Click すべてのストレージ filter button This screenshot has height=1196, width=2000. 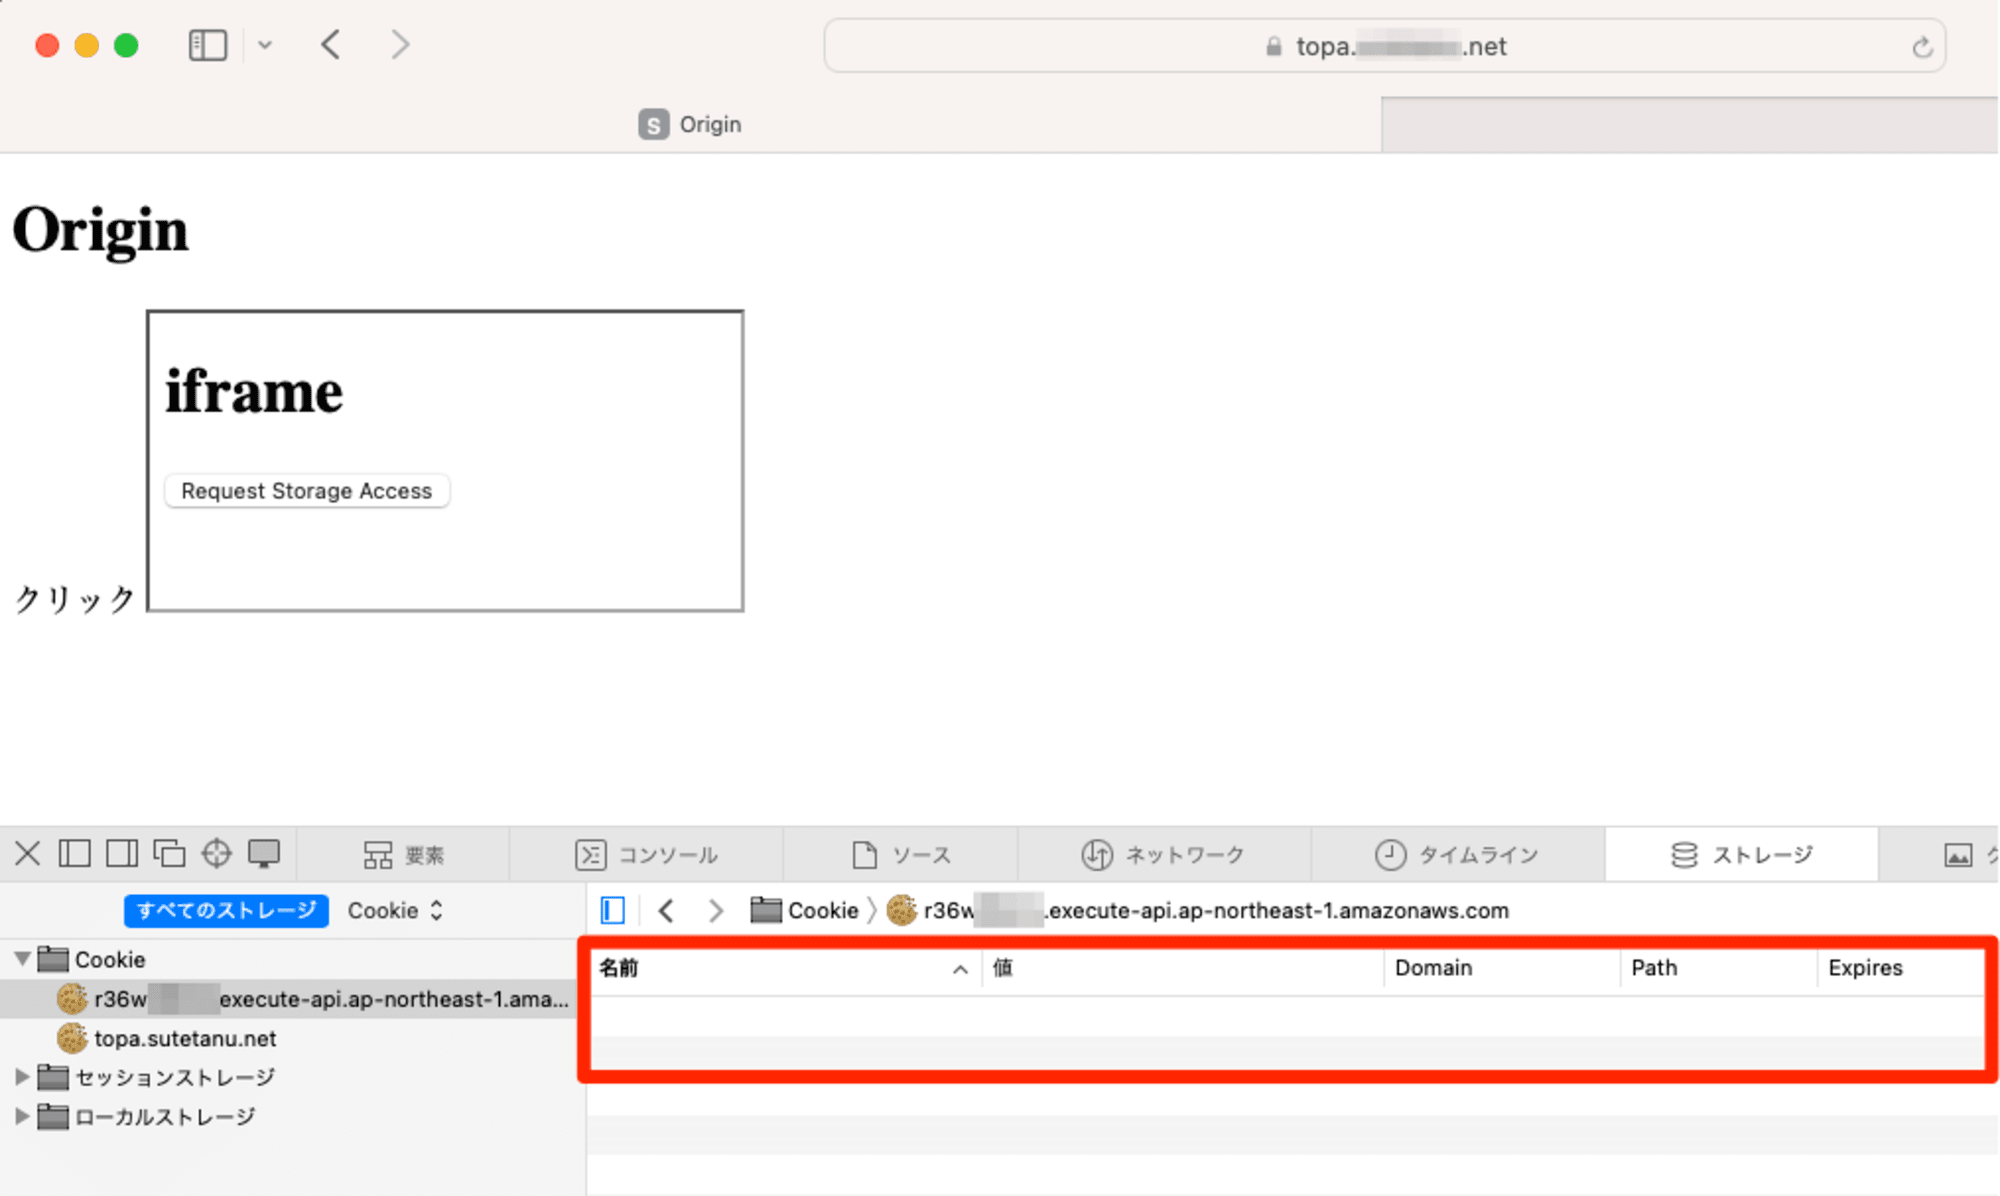(x=226, y=911)
